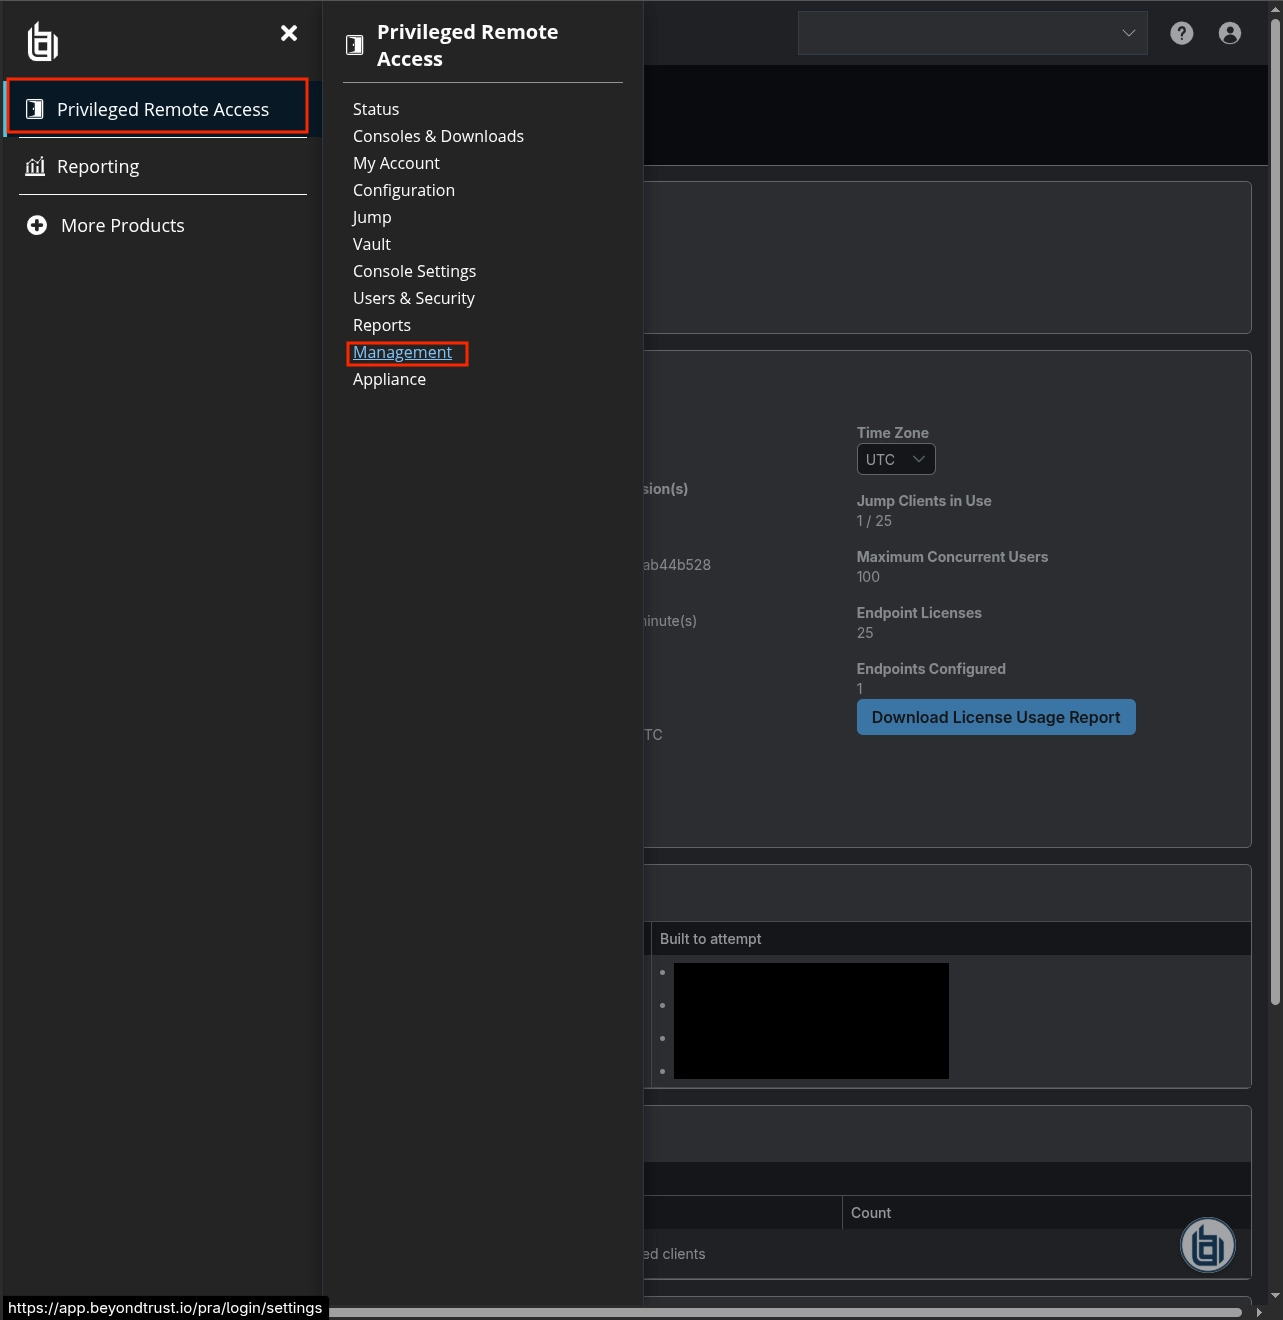Click the Reporting chart icon
The image size is (1283, 1320).
(35, 167)
